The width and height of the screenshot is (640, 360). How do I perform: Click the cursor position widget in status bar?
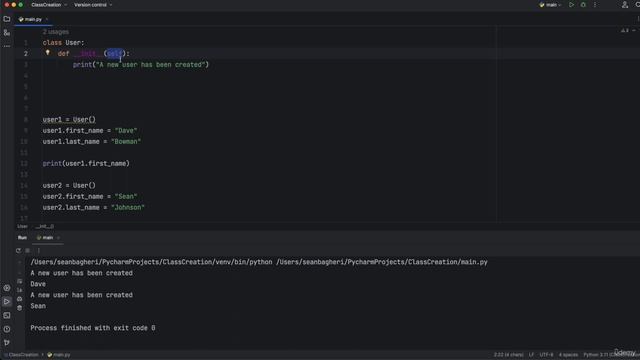[509, 355]
